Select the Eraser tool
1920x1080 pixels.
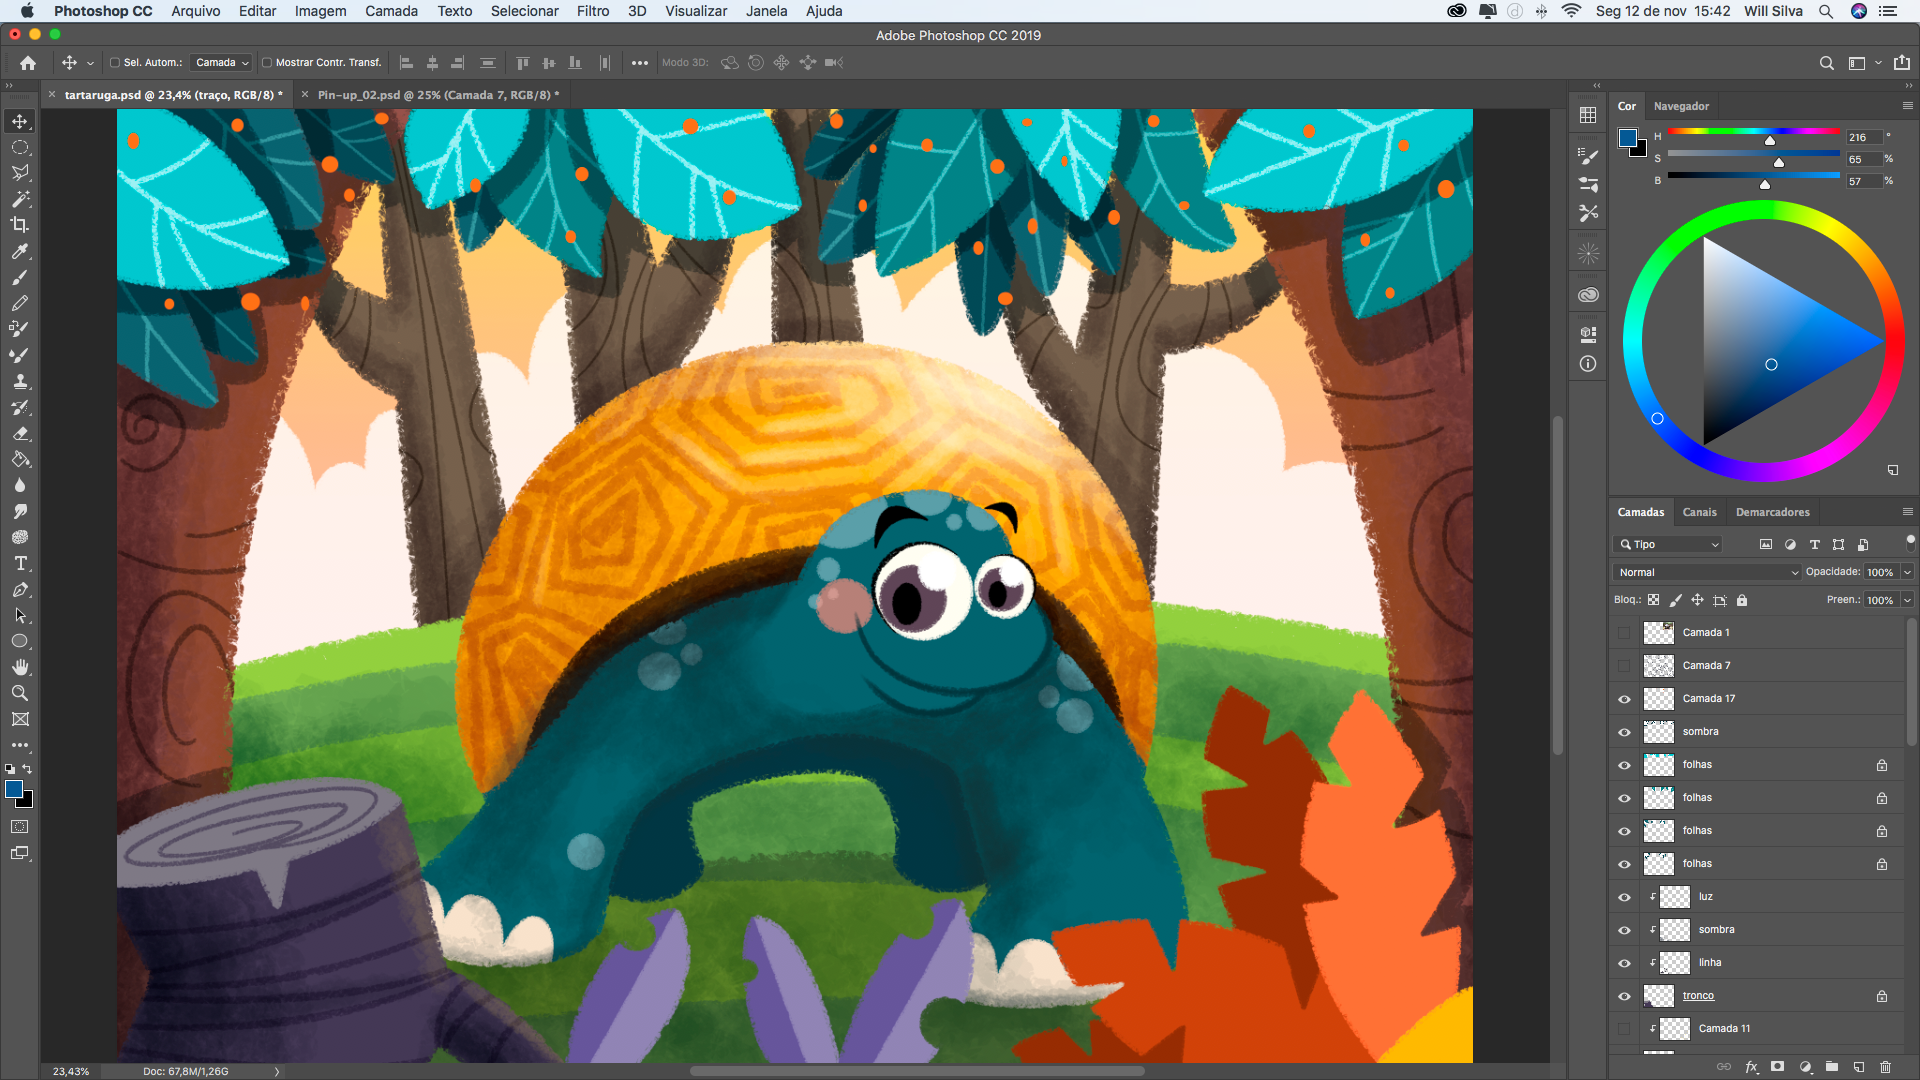click(20, 434)
